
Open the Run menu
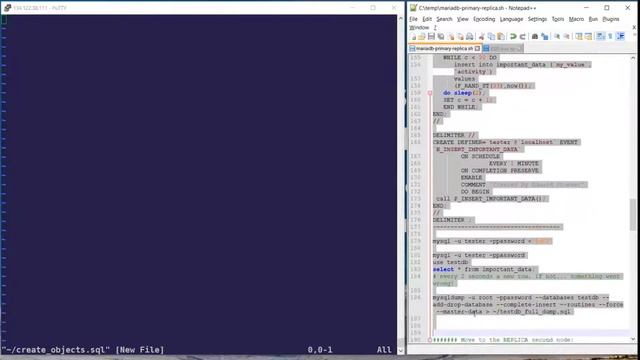[x=593, y=19]
